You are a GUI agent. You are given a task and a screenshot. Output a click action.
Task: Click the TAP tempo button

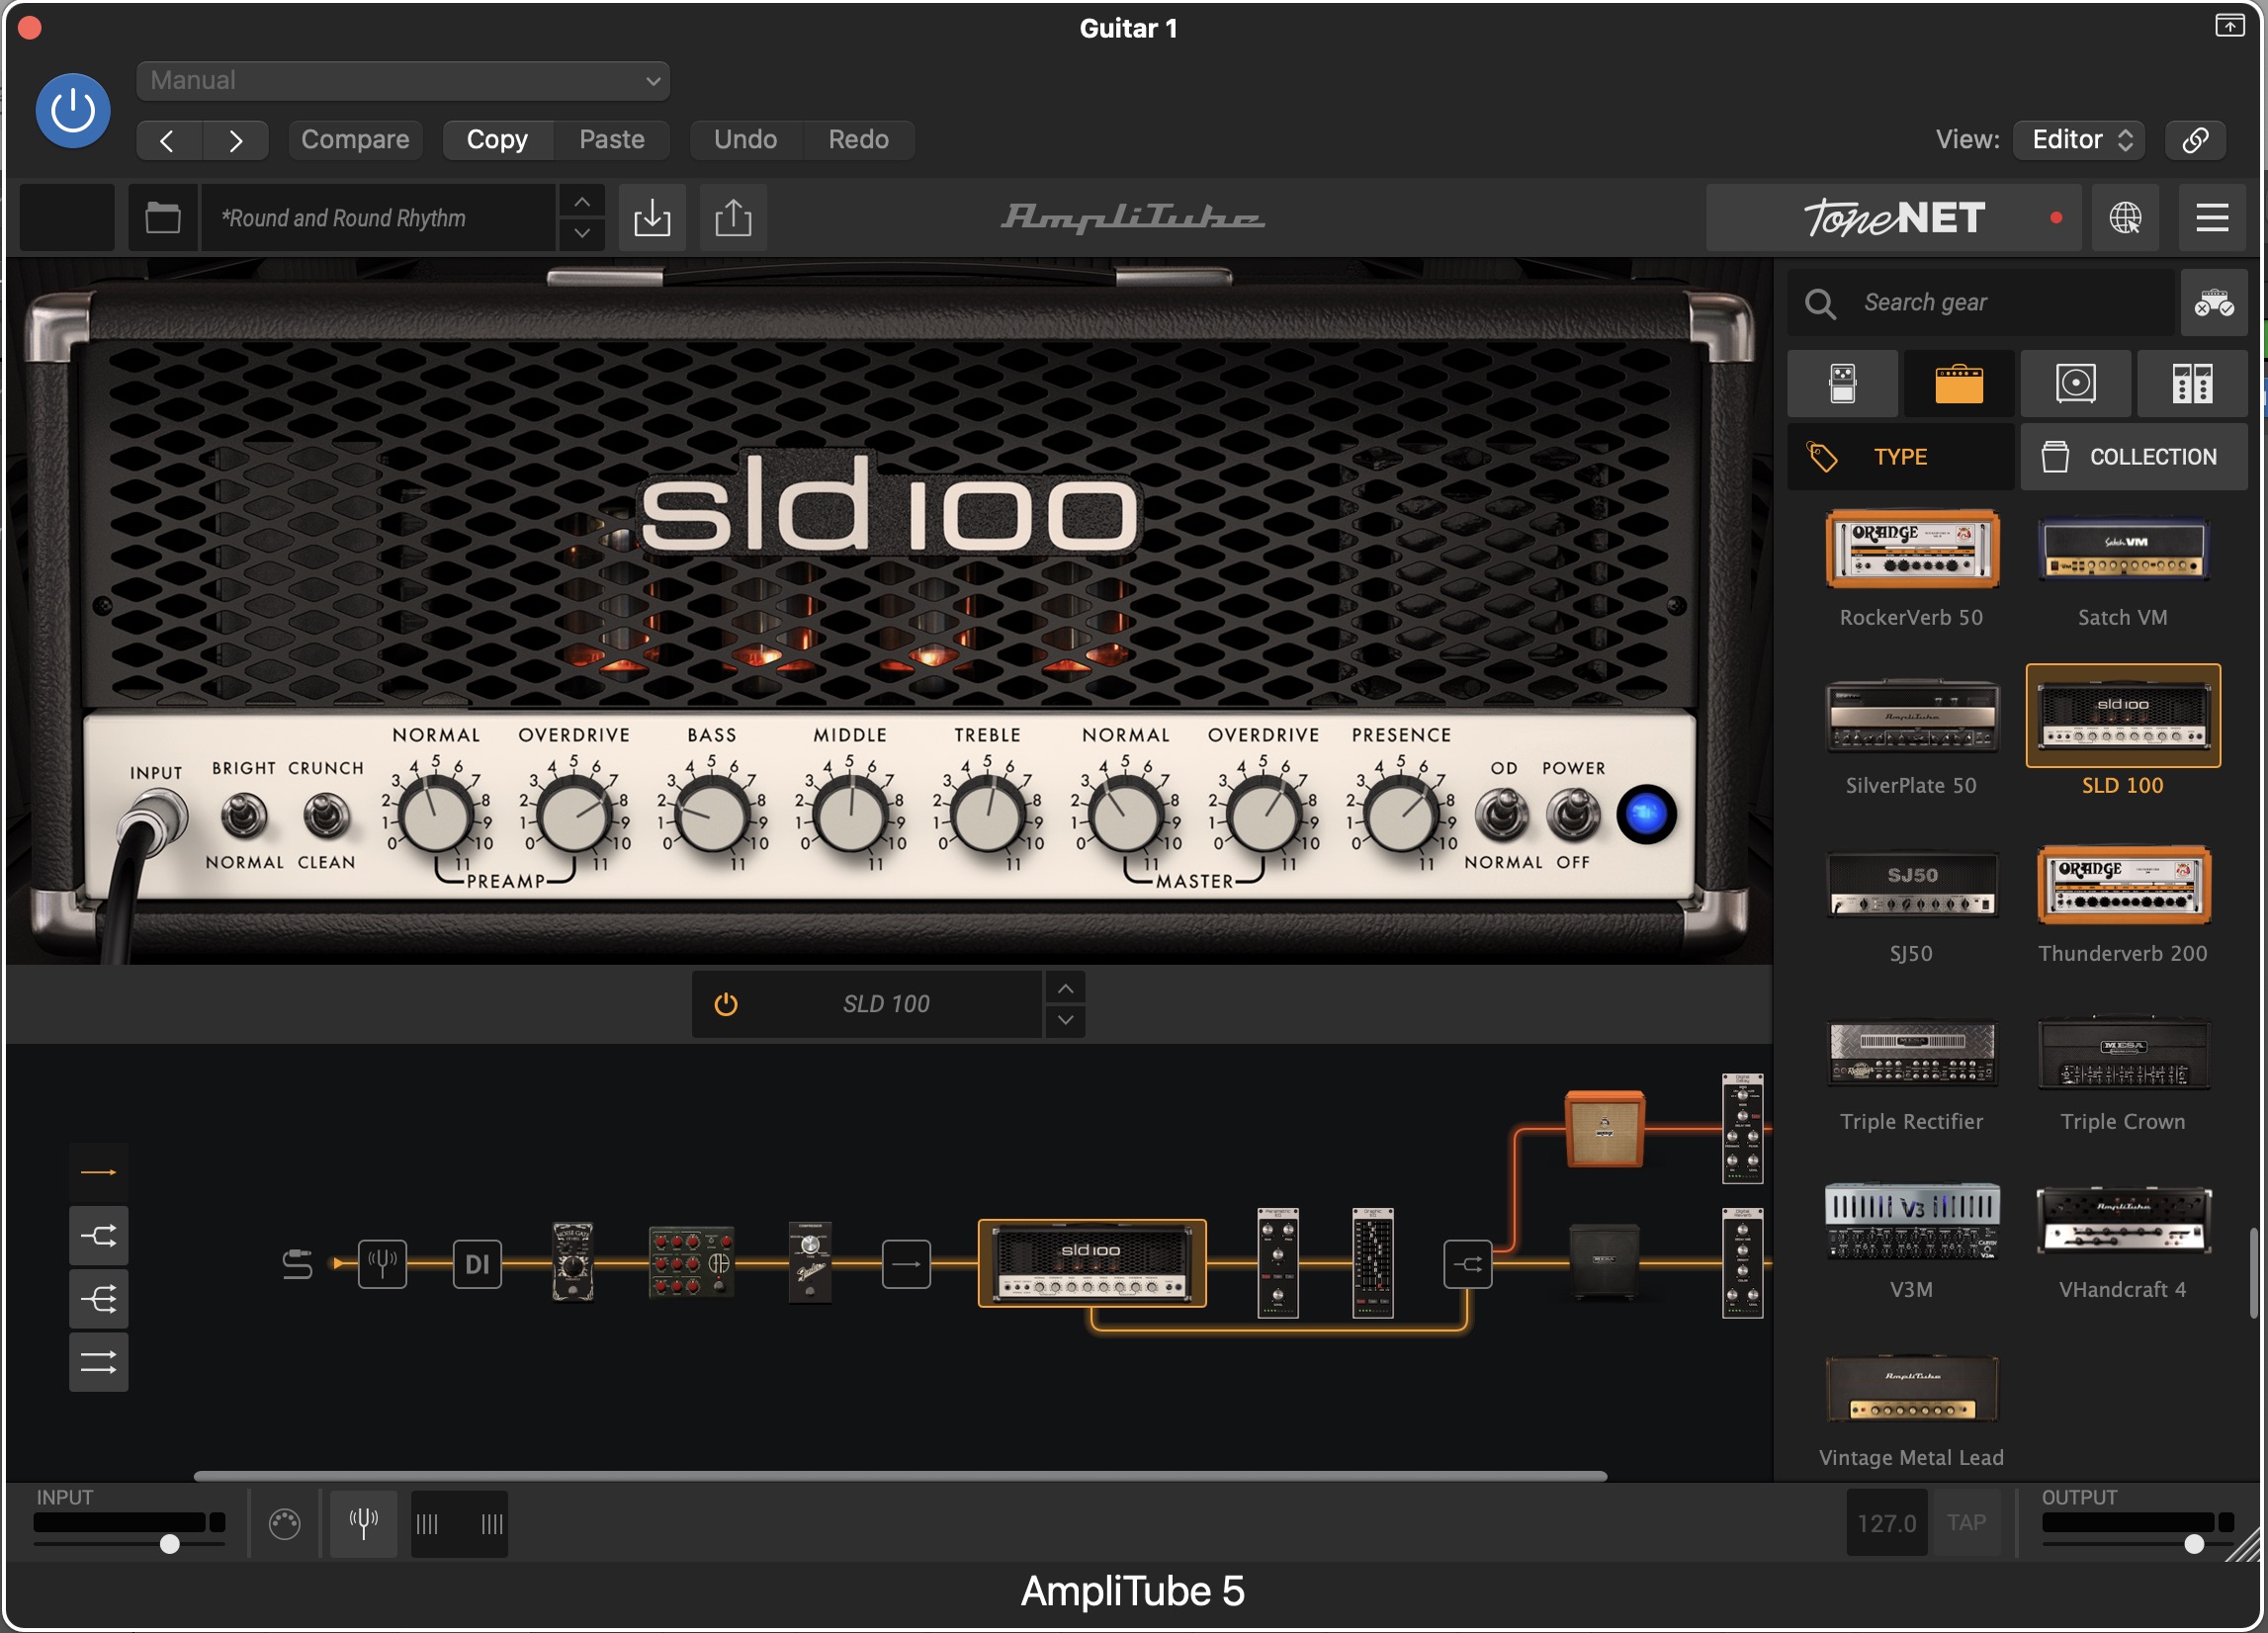(x=1966, y=1522)
